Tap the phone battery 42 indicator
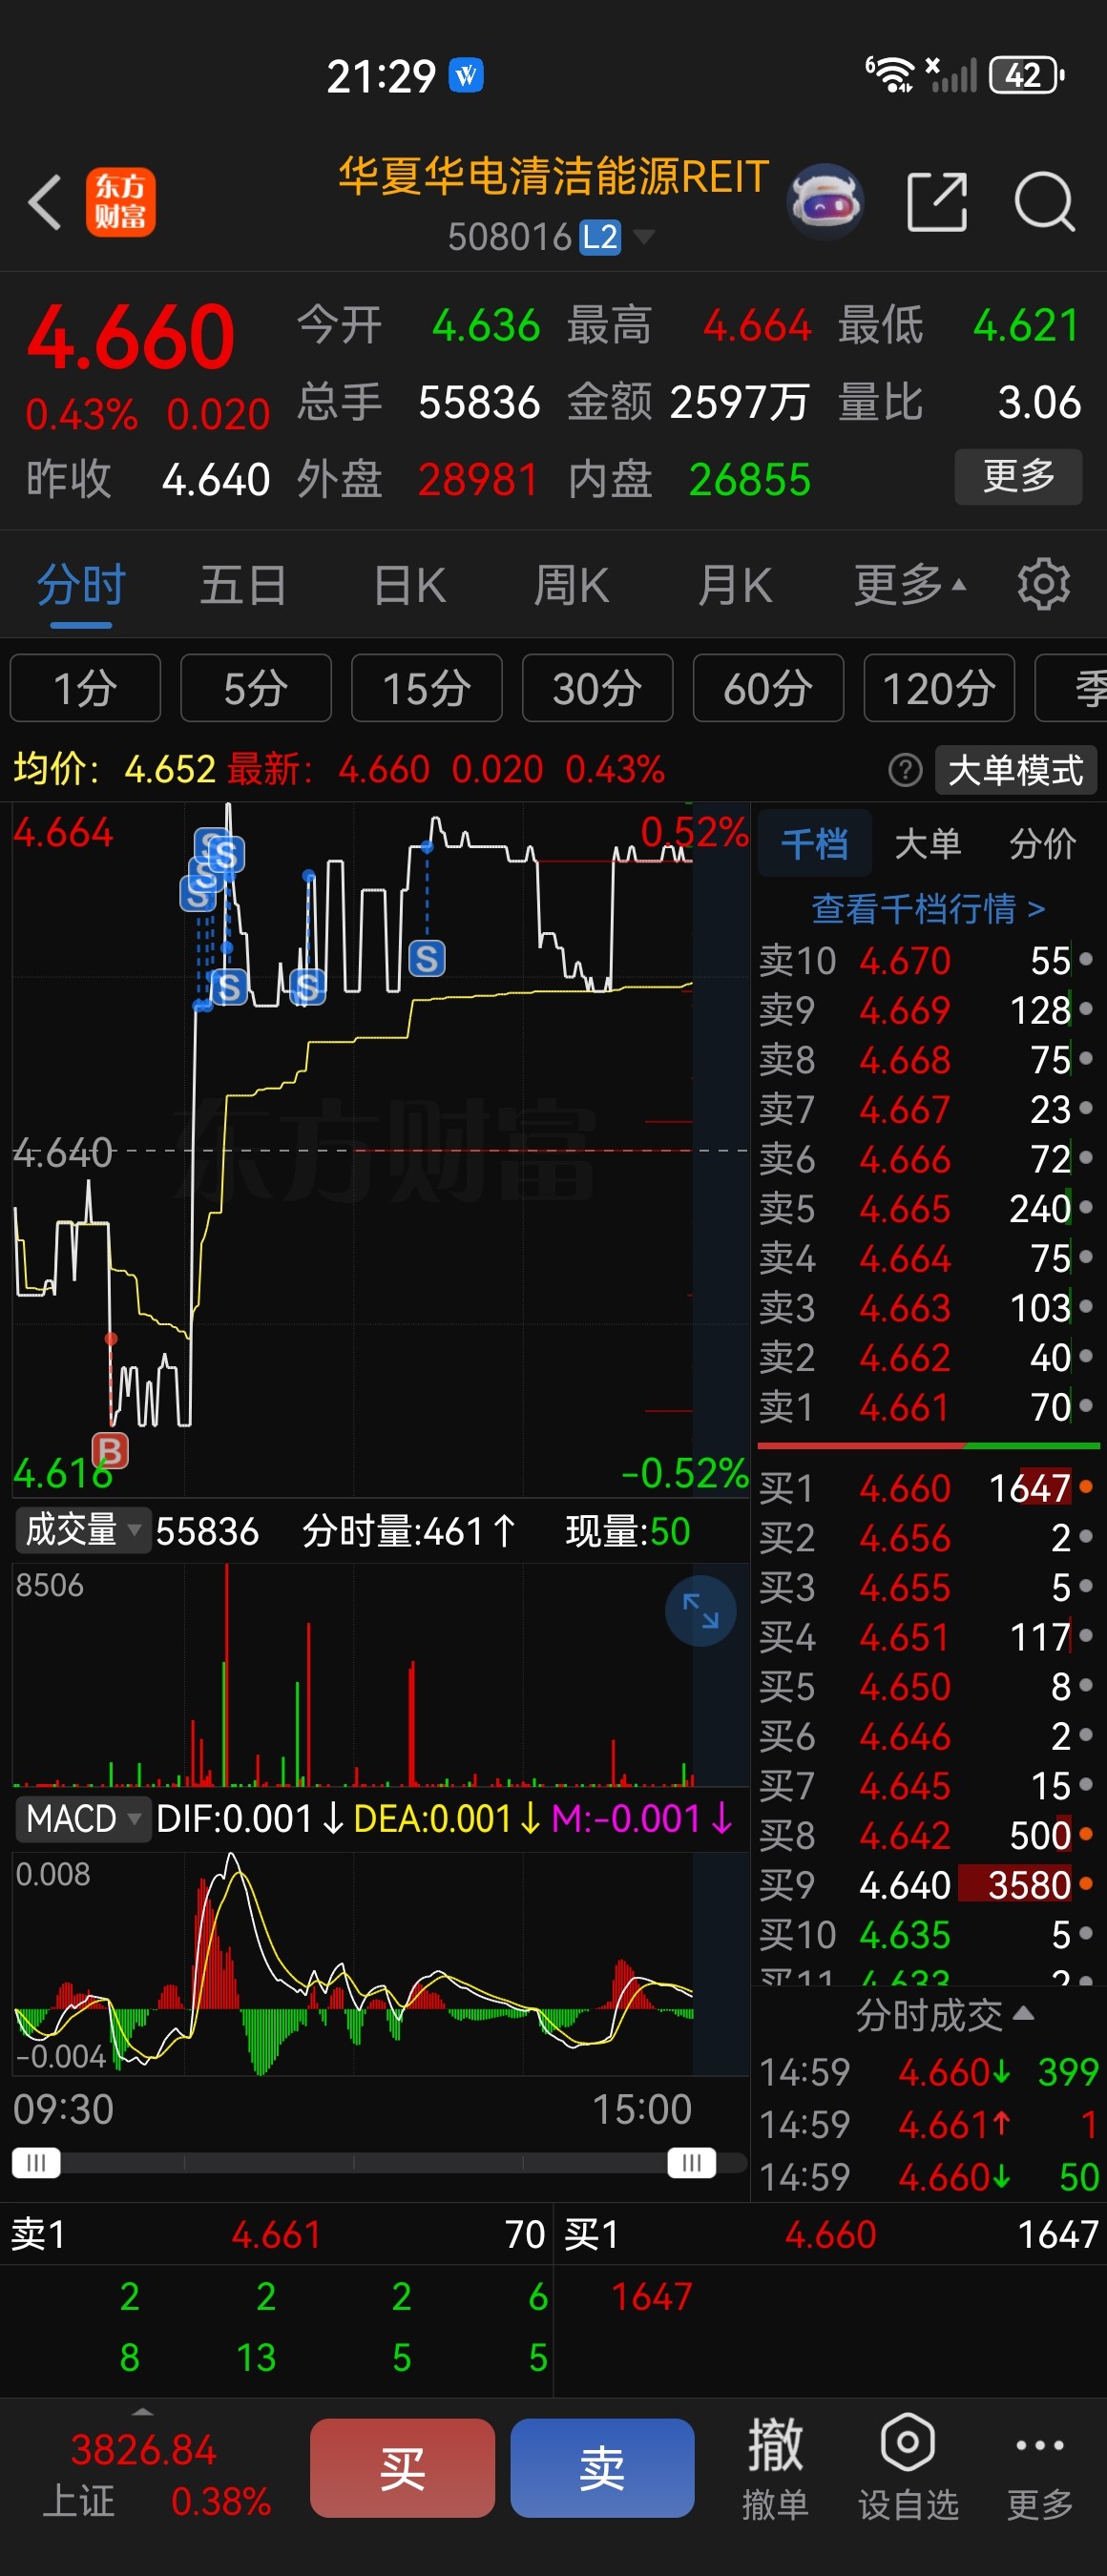1107x2576 pixels. click(x=1026, y=75)
